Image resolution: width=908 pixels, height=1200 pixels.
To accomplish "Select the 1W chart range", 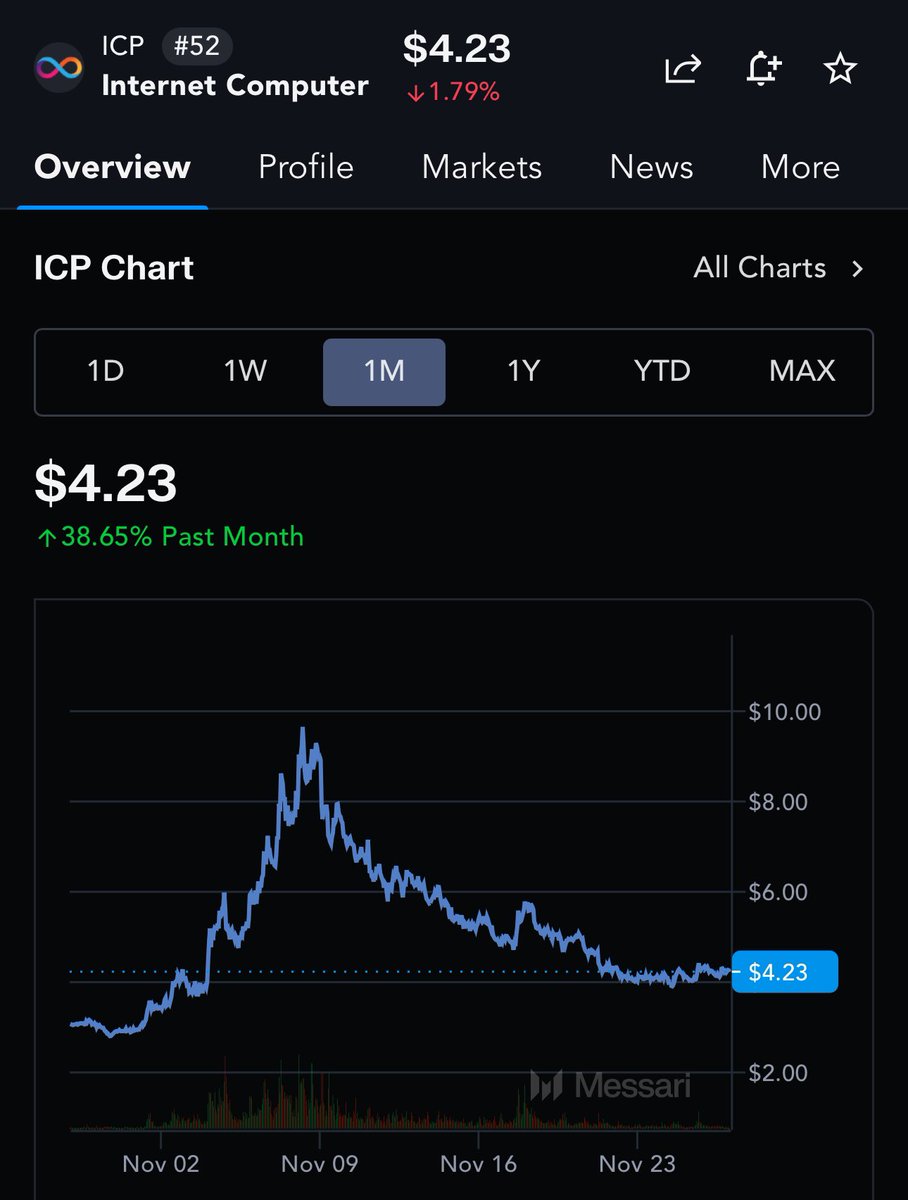I will (x=245, y=371).
